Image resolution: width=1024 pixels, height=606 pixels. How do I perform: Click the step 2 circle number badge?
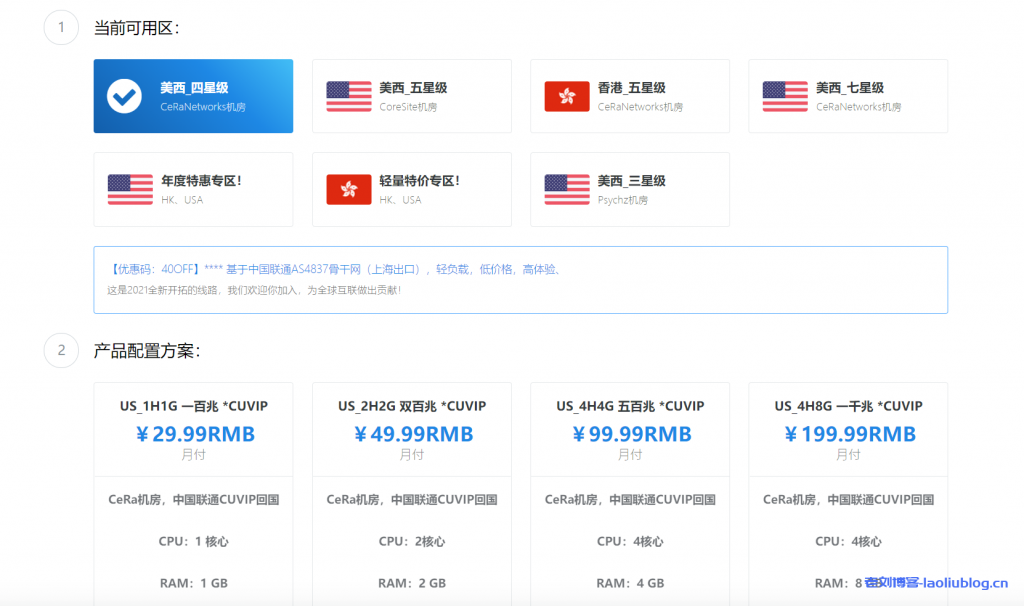click(x=61, y=350)
